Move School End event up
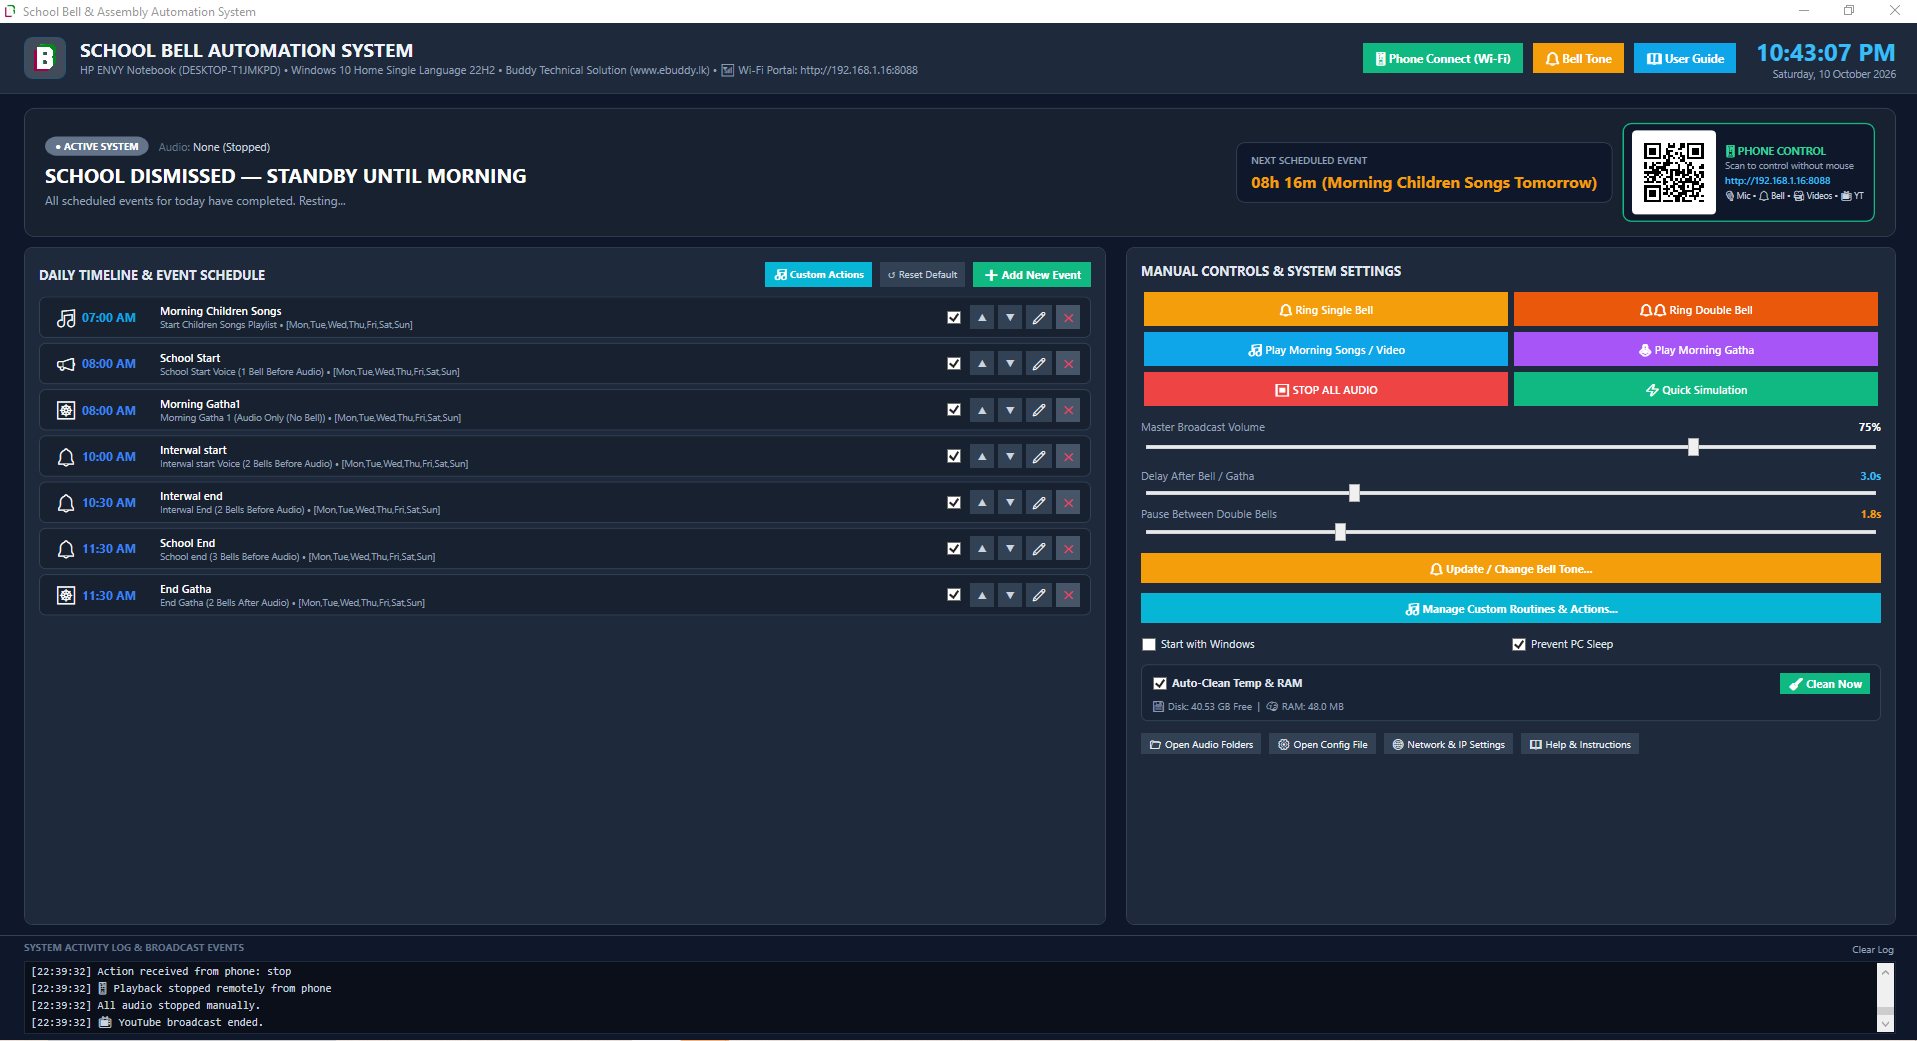 [x=982, y=549]
